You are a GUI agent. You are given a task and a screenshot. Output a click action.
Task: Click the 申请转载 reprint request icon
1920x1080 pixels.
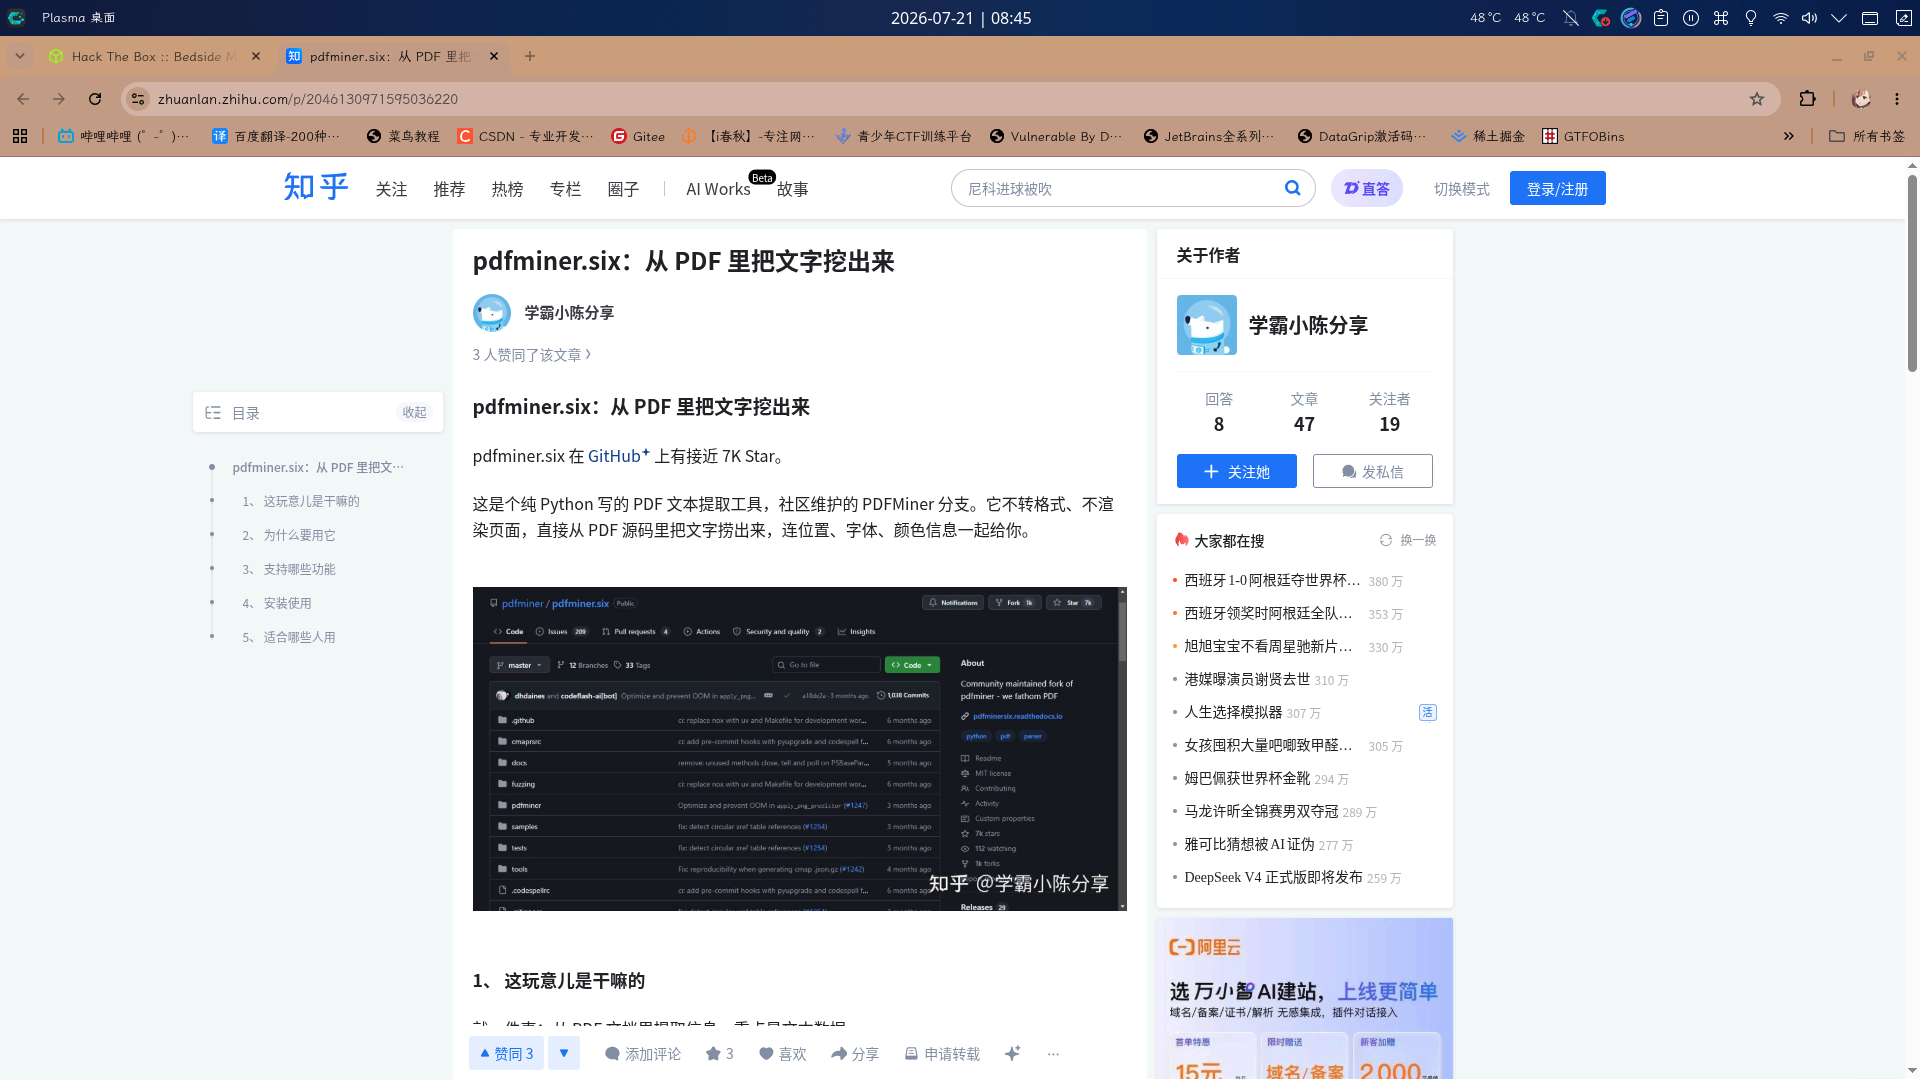911,1053
